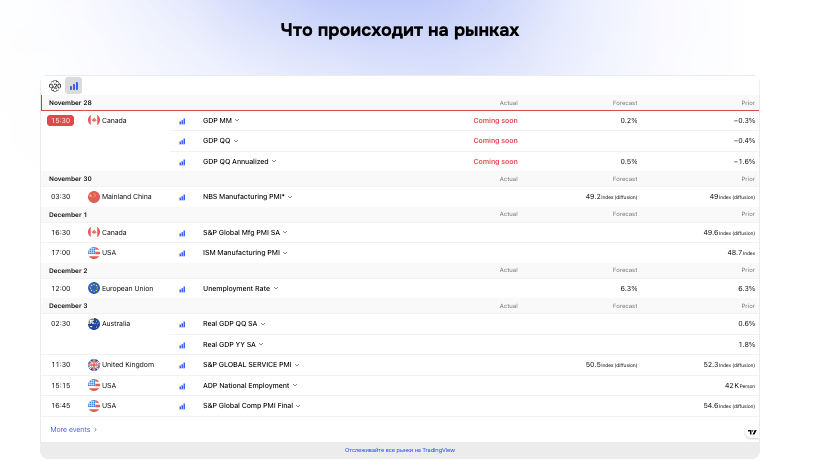Click importance icon beside S&P Global Mfg PMI SA
This screenshot has width=814, height=476.
click(x=182, y=233)
